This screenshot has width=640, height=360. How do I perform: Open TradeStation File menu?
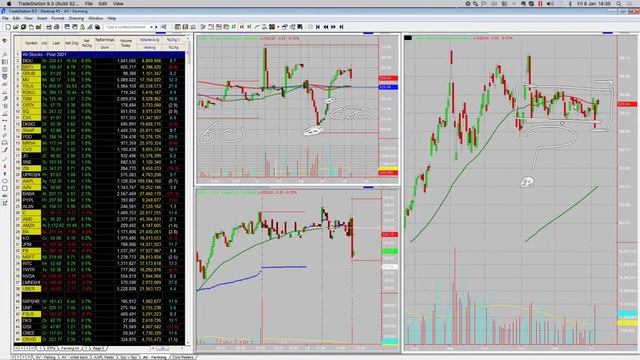point(5,18)
